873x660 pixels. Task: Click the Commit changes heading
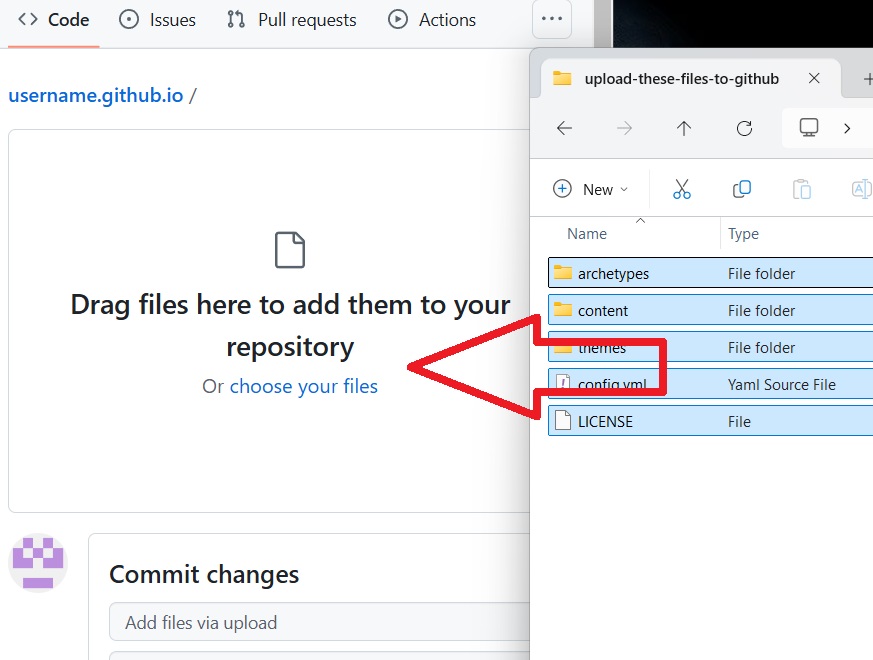pyautogui.click(x=204, y=574)
